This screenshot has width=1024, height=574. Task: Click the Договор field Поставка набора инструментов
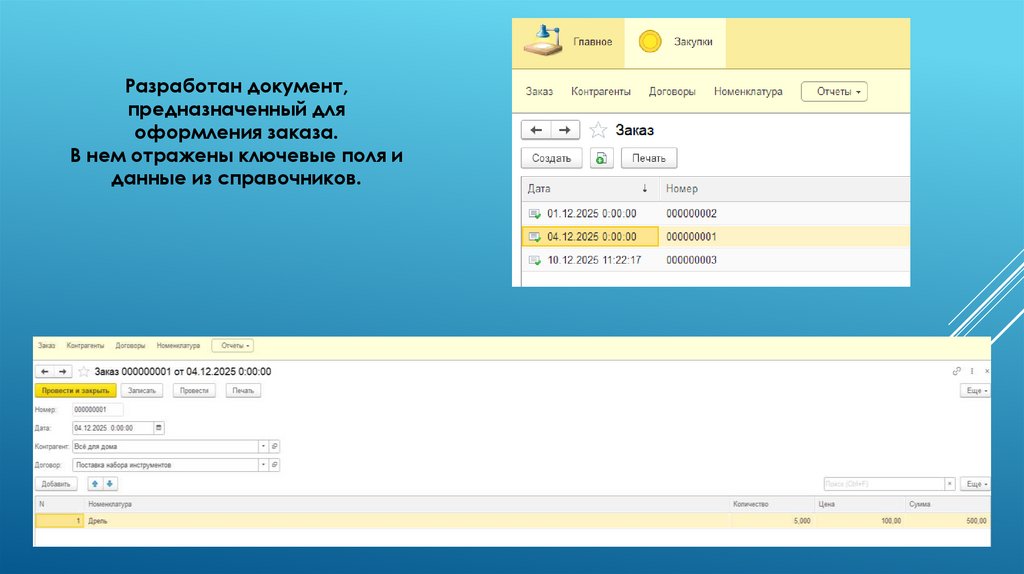click(x=165, y=465)
